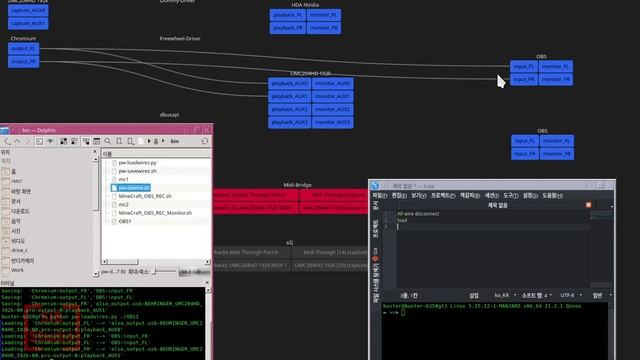Open UTF-8 encoding dropdown in Kate

pos(571,295)
